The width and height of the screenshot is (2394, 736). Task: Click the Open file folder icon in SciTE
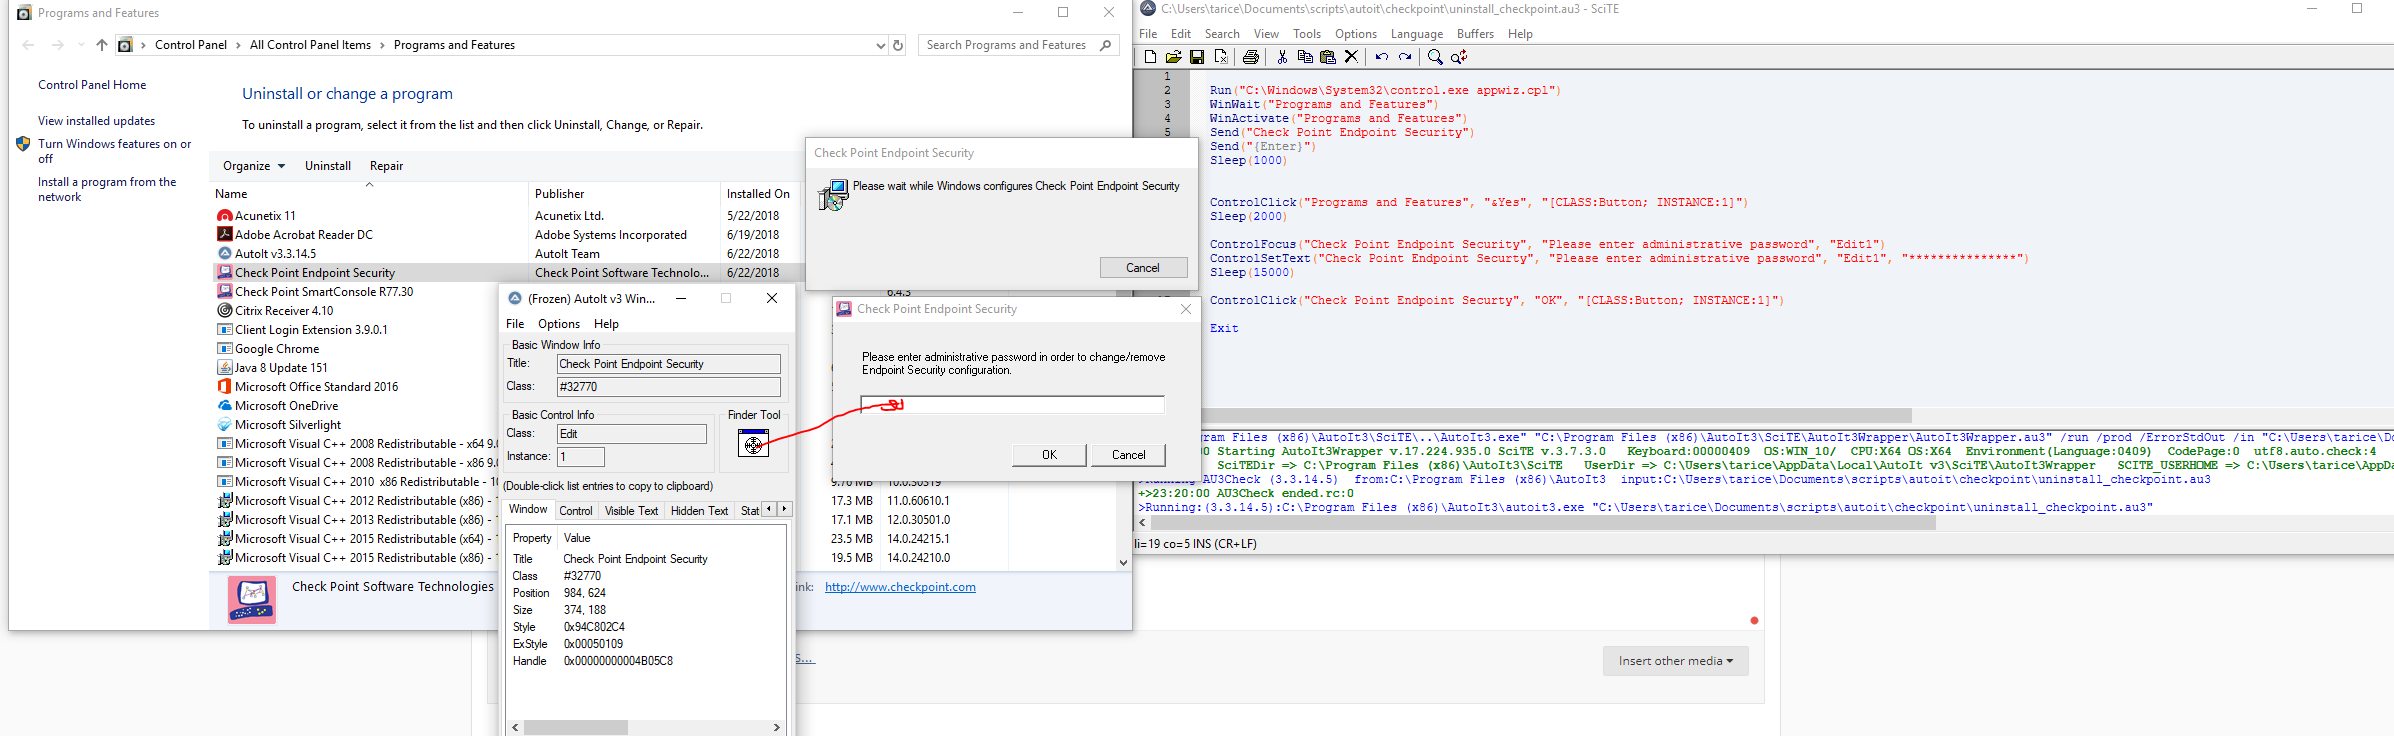1173,57
